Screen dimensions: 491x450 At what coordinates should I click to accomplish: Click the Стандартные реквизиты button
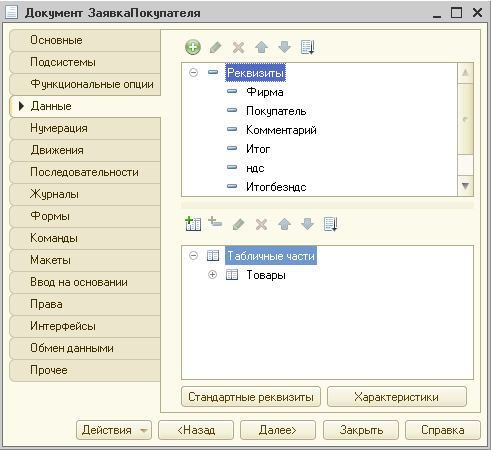[x=251, y=397]
